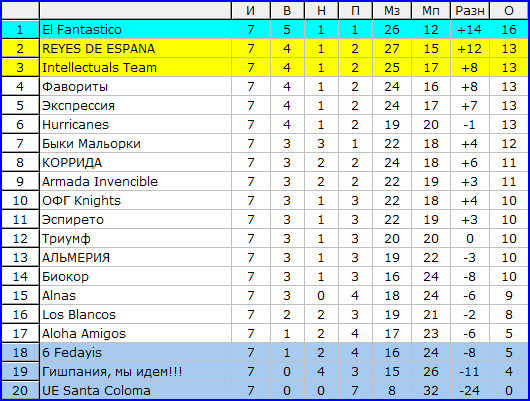Click the 'Н' draws column header
The width and height of the screenshot is (530, 401).
[321, 11]
